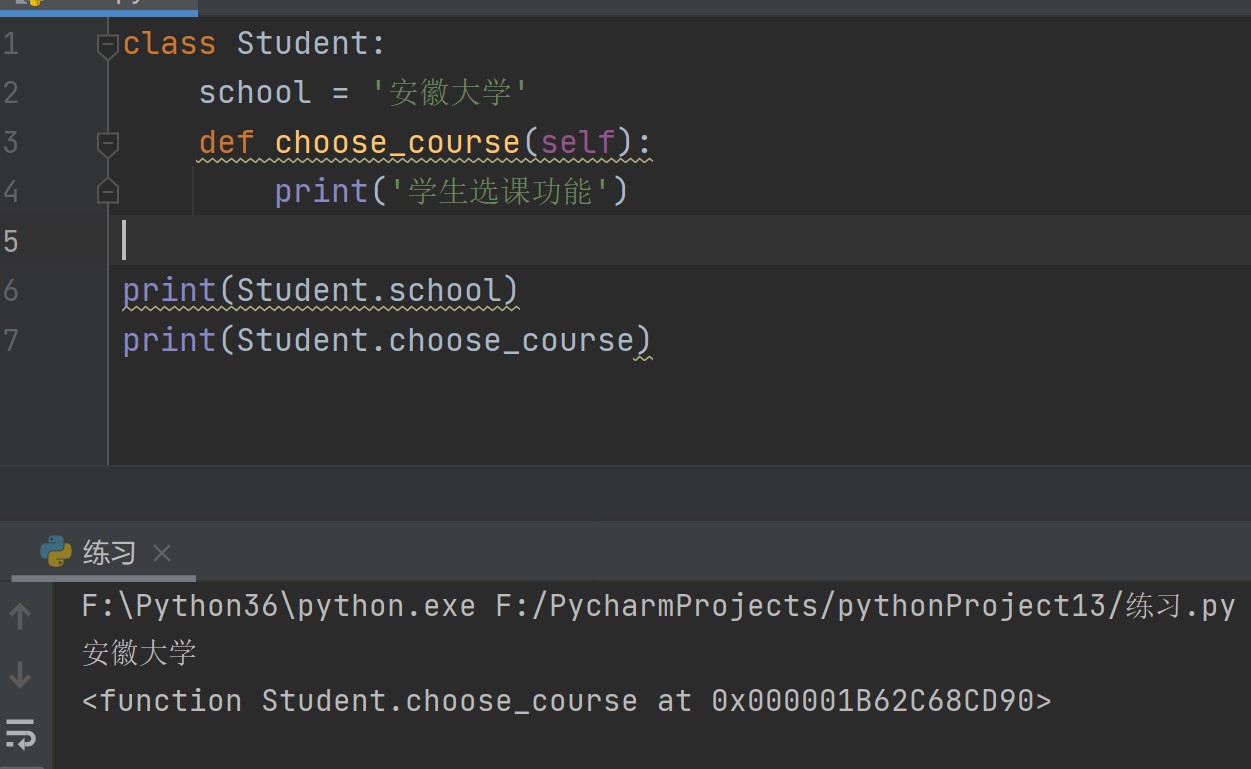The width and height of the screenshot is (1251, 769).
Task: Click the function address output line
Action: pyautogui.click(x=566, y=701)
